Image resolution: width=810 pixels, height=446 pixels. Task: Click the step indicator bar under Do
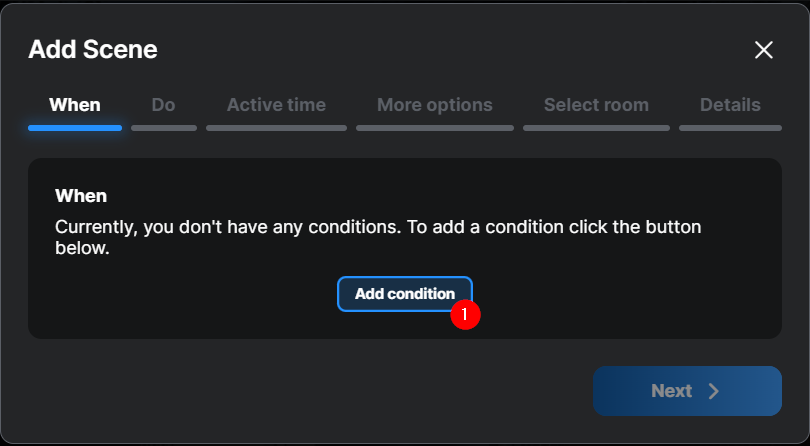coord(164,128)
